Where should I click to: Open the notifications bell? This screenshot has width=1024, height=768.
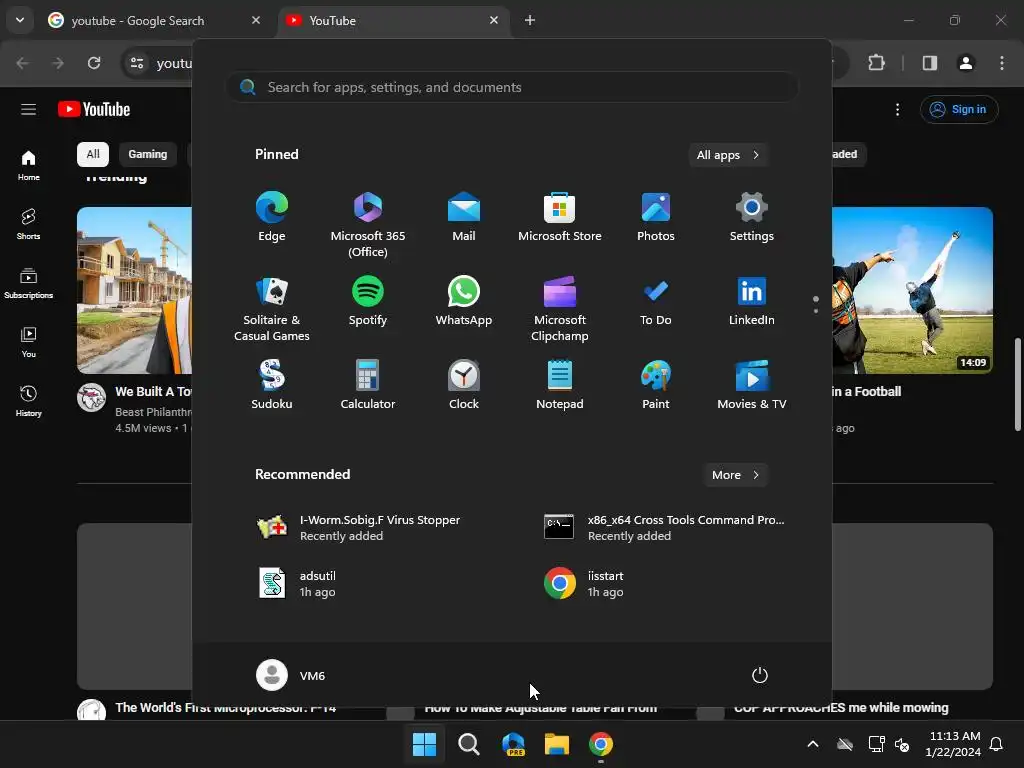pos(997,744)
